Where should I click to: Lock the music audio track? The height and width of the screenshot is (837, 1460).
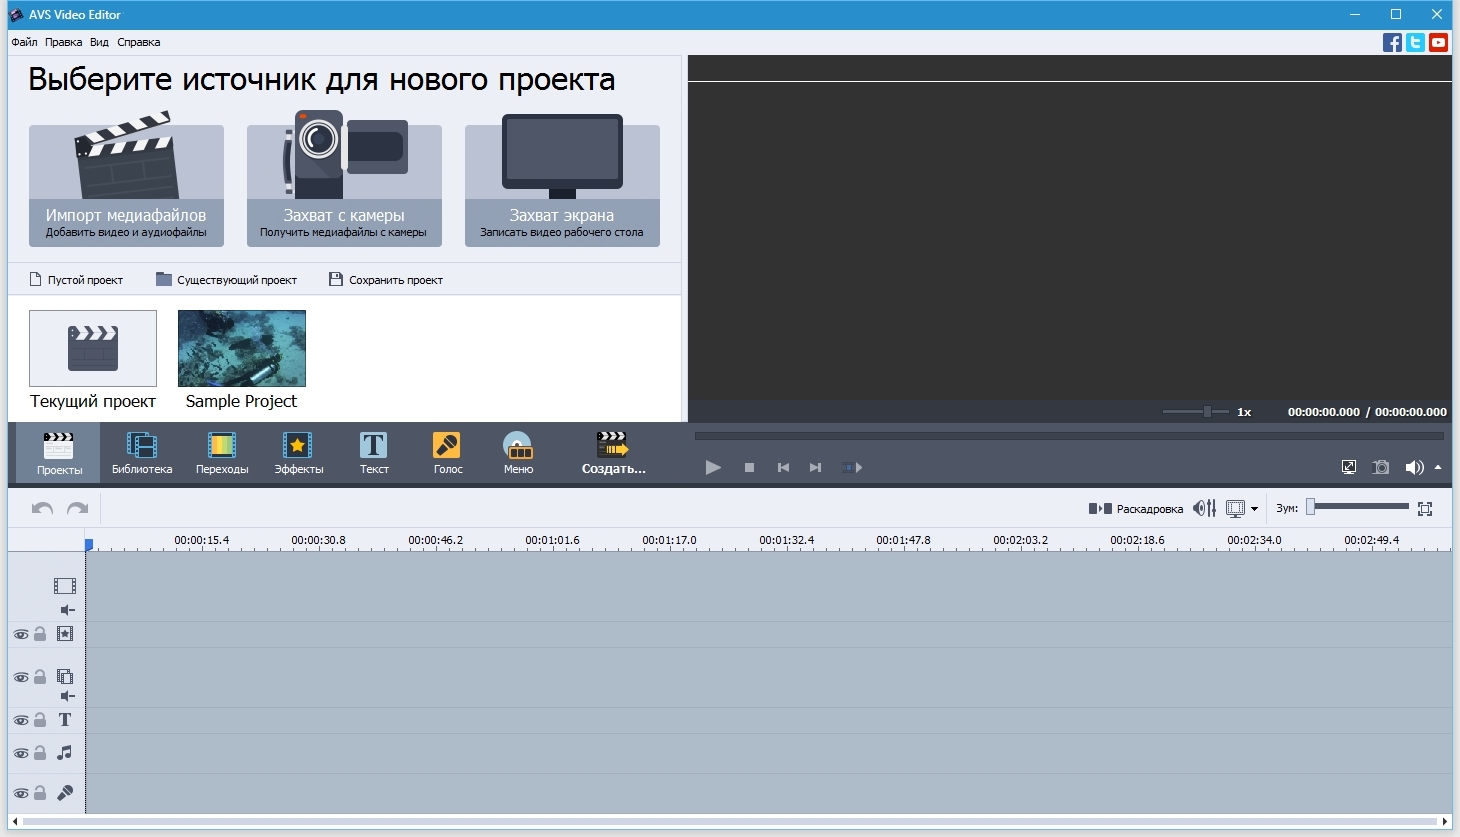40,752
